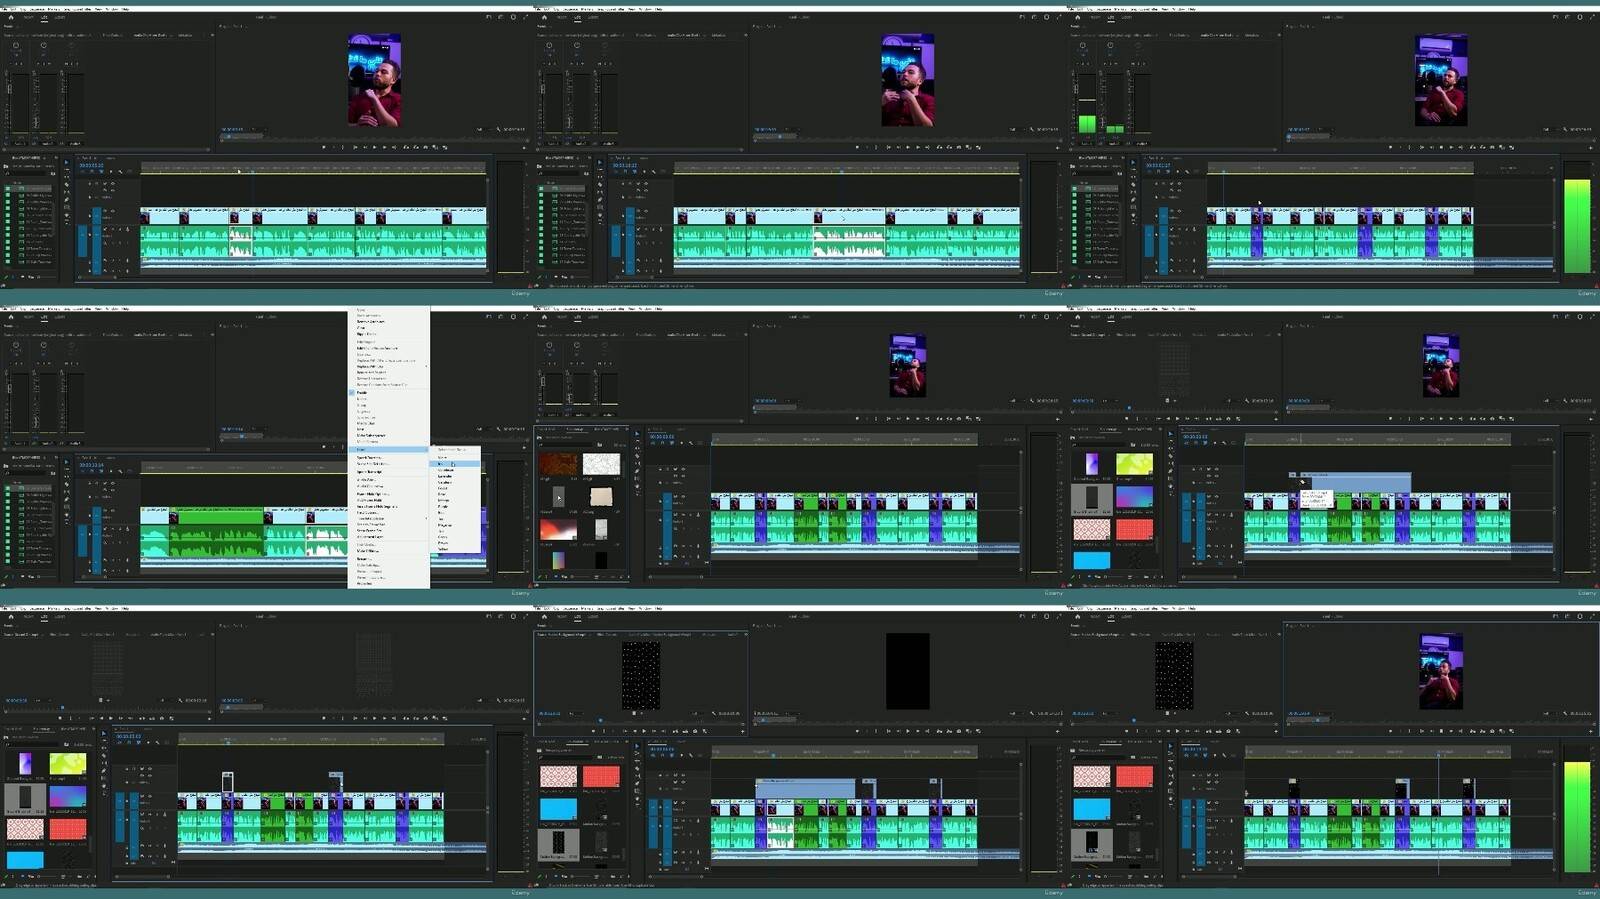Click timeline timecode in bottom-middle frame

pyautogui.click(x=662, y=749)
